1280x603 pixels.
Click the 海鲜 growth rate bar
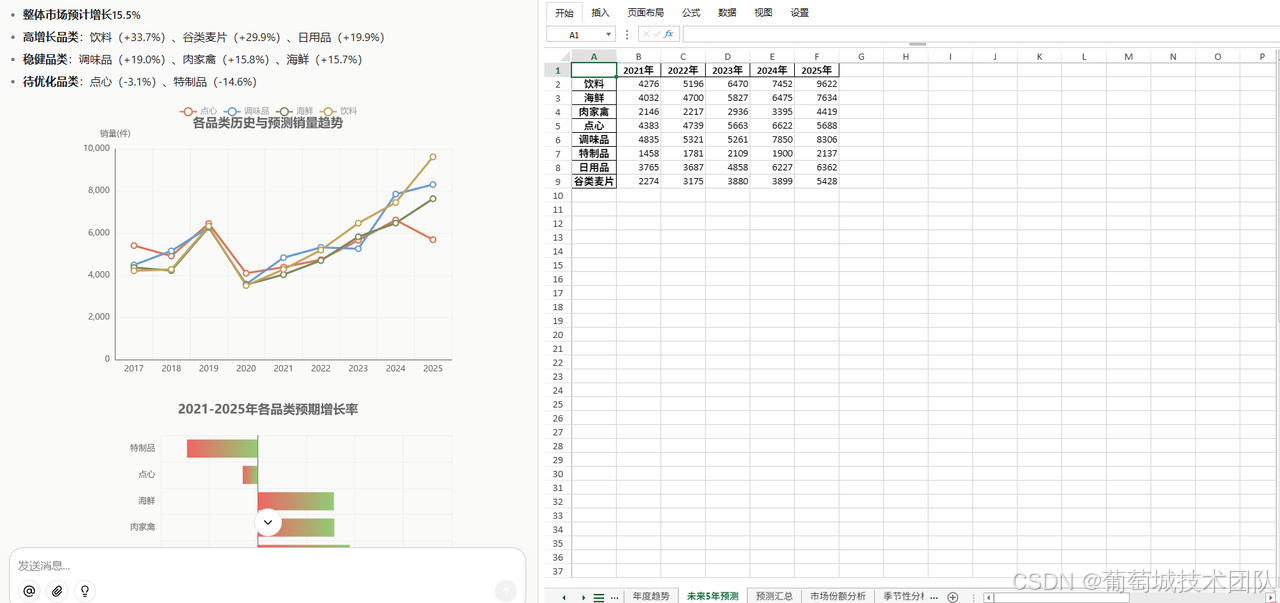point(295,501)
